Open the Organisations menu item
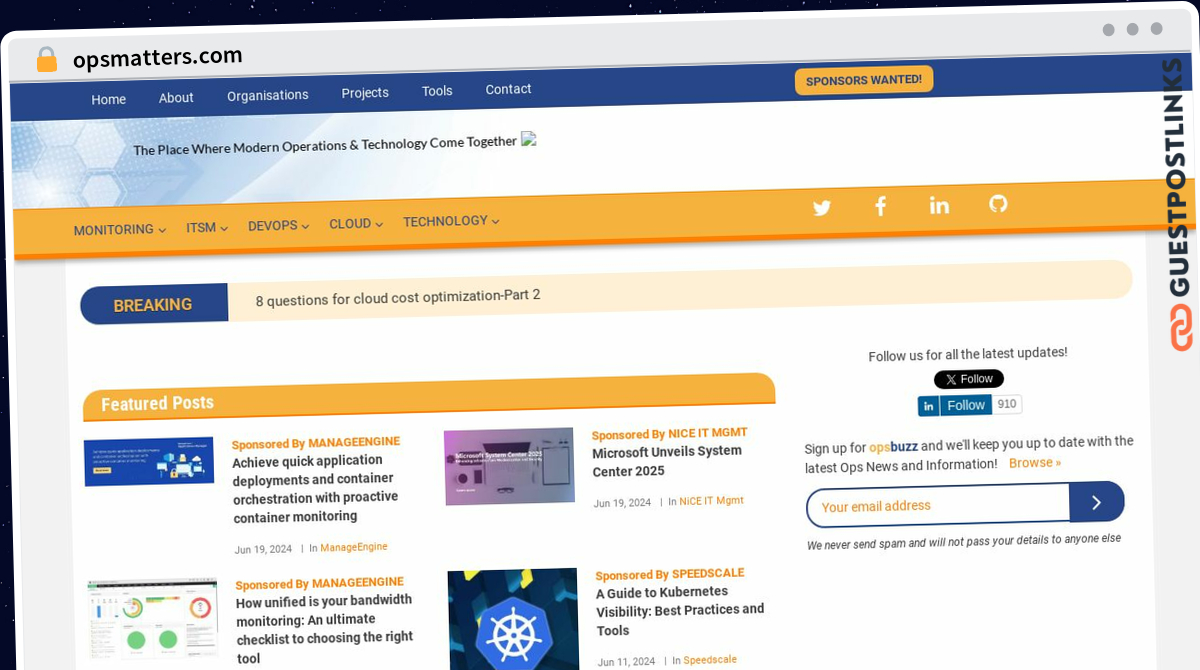 pyautogui.click(x=268, y=95)
